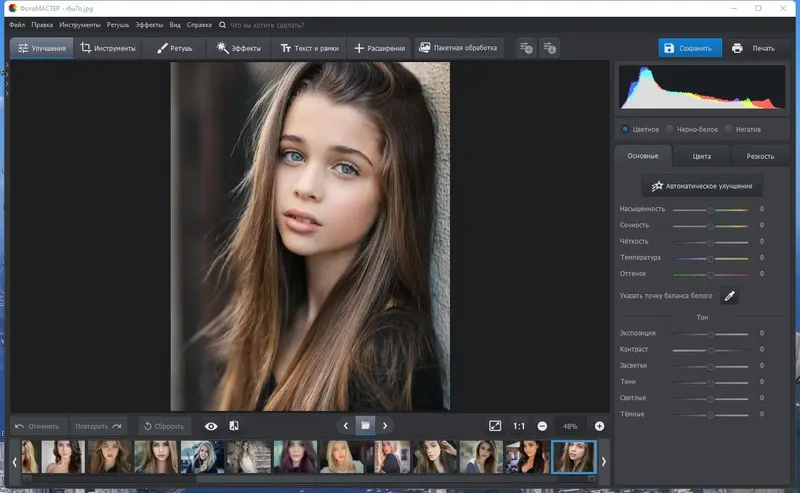Select the Негатив radio option
Image resolution: width=800 pixels, height=493 pixels.
(x=729, y=129)
